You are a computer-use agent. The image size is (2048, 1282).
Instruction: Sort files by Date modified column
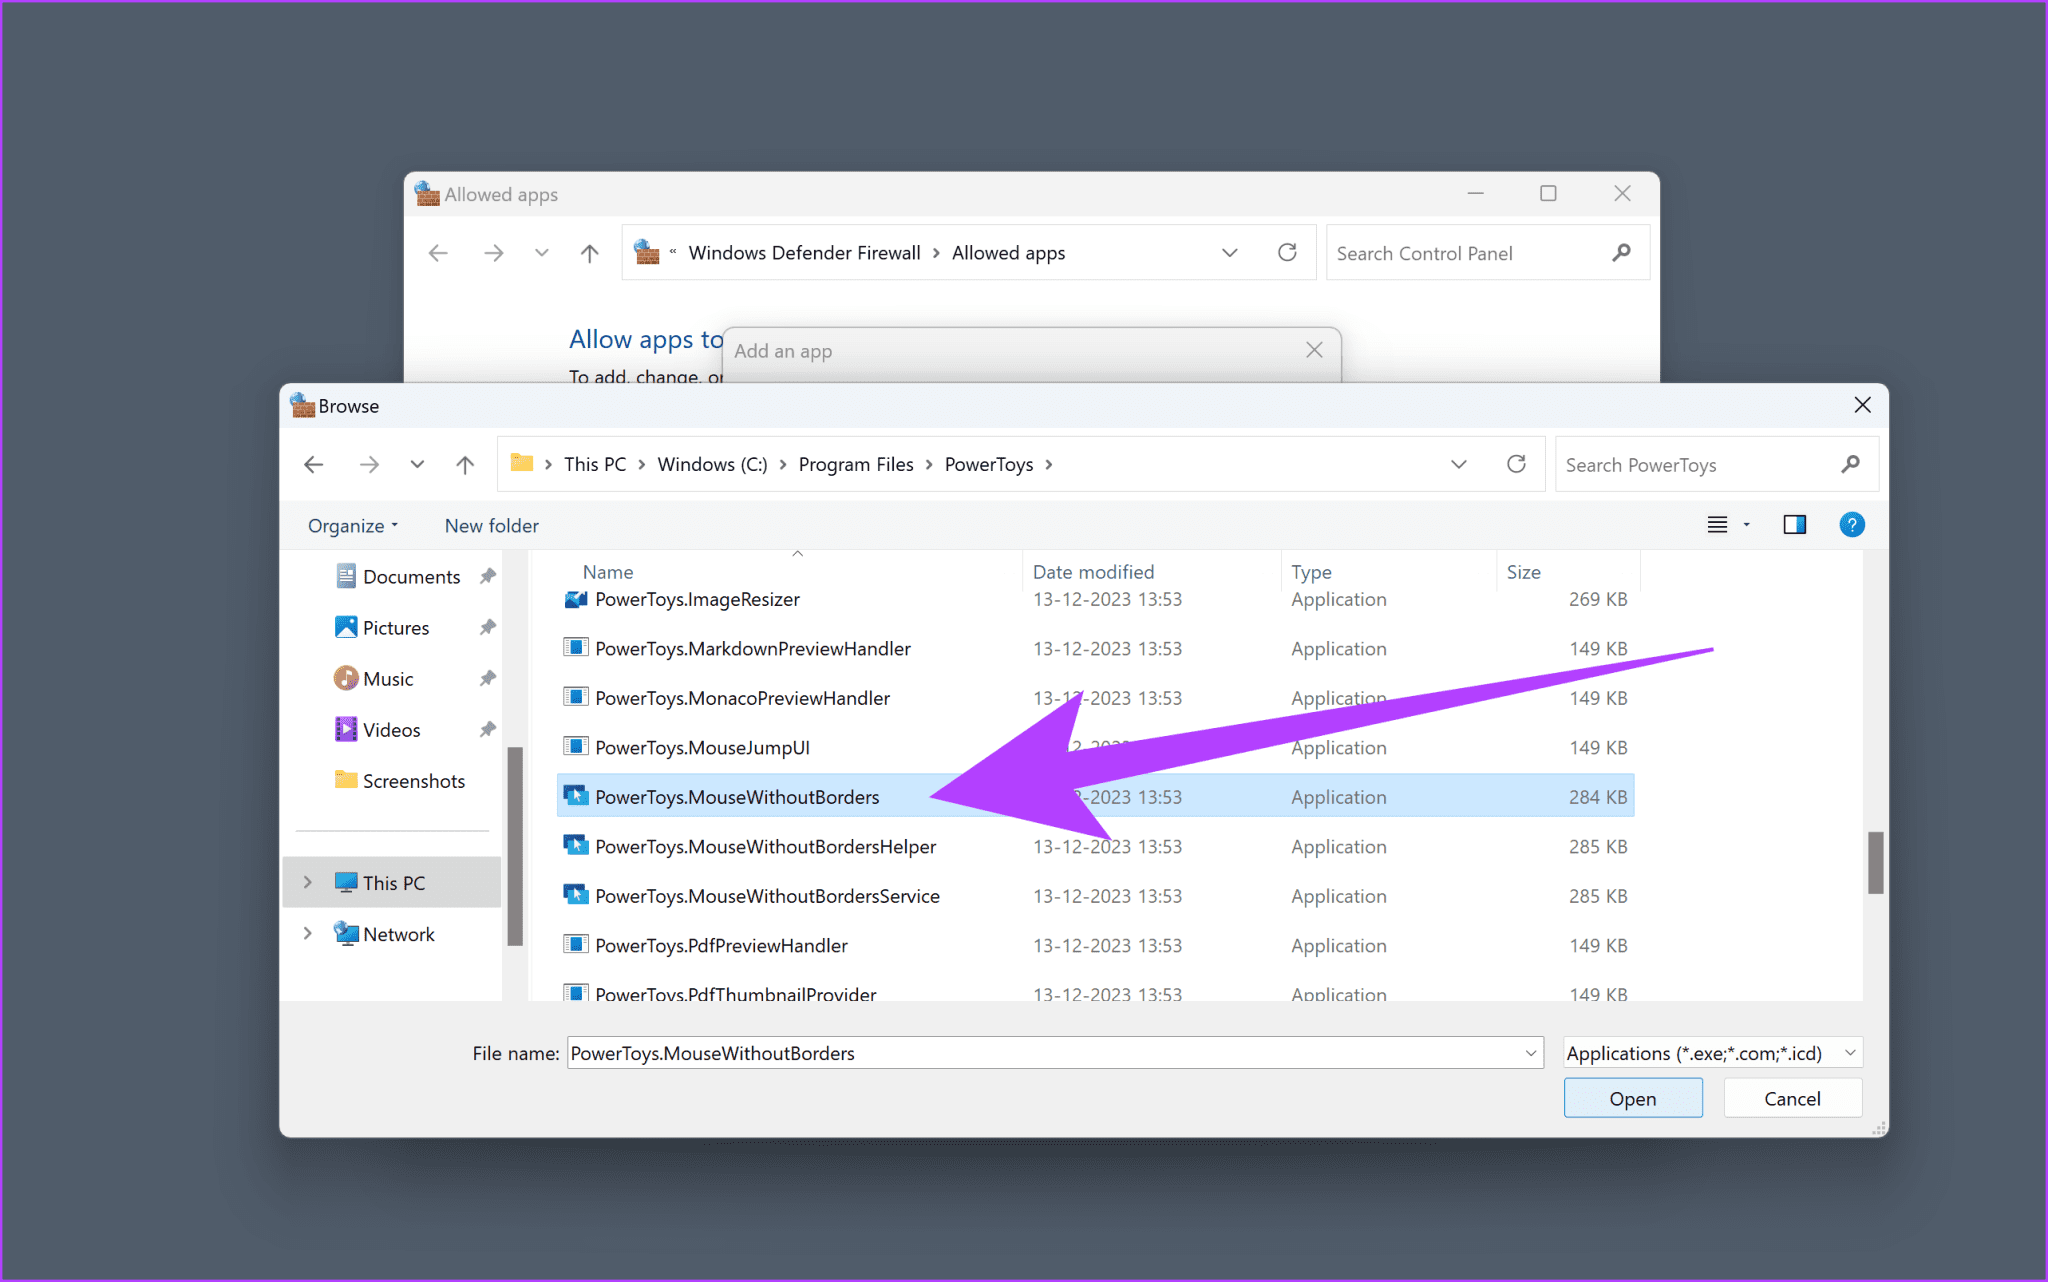click(1093, 572)
